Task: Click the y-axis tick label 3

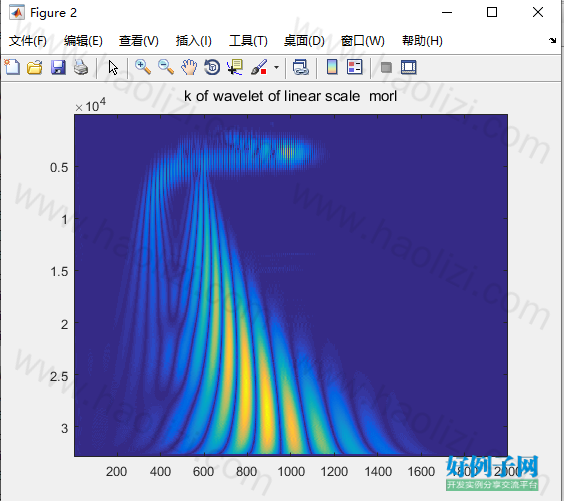Action: tap(64, 428)
